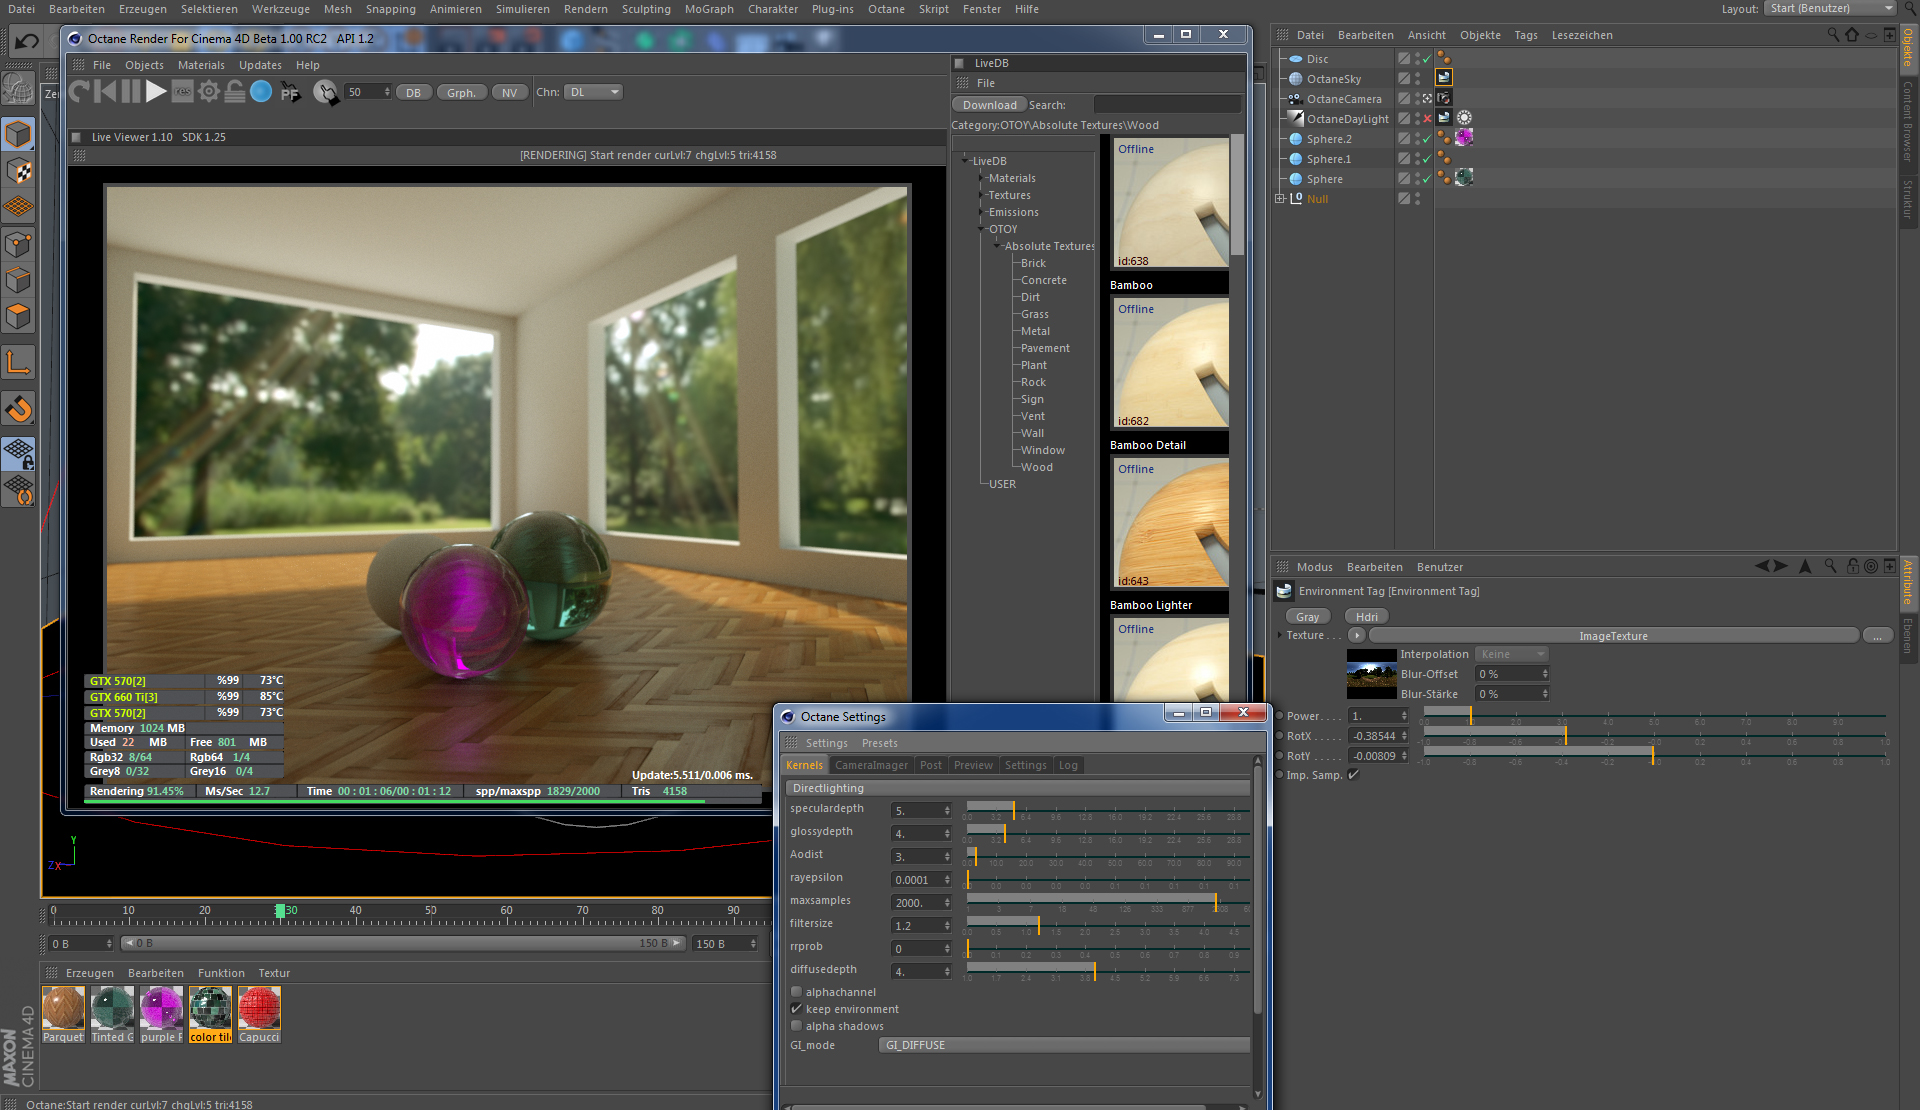The image size is (1920, 1110).
Task: Click the pause render icon
Action: pyautogui.click(x=131, y=92)
